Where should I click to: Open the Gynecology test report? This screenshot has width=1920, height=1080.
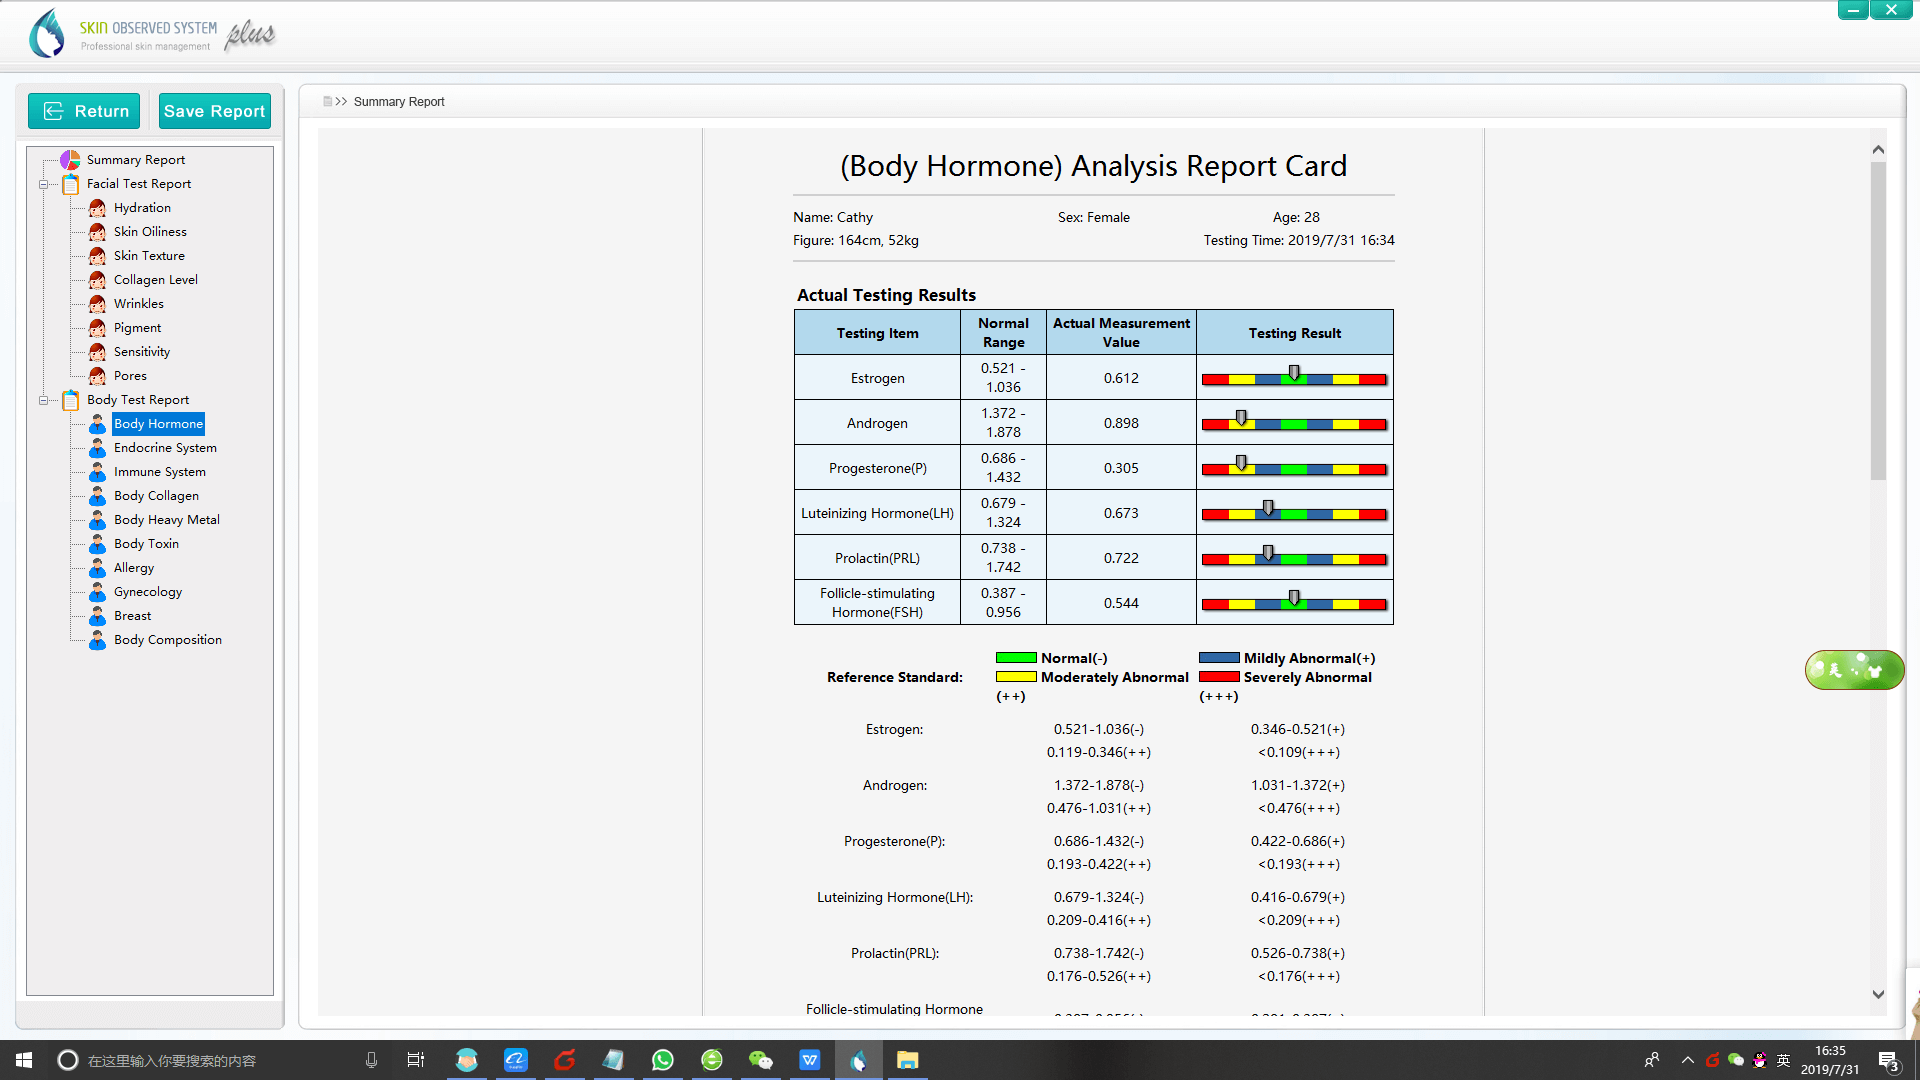(148, 592)
